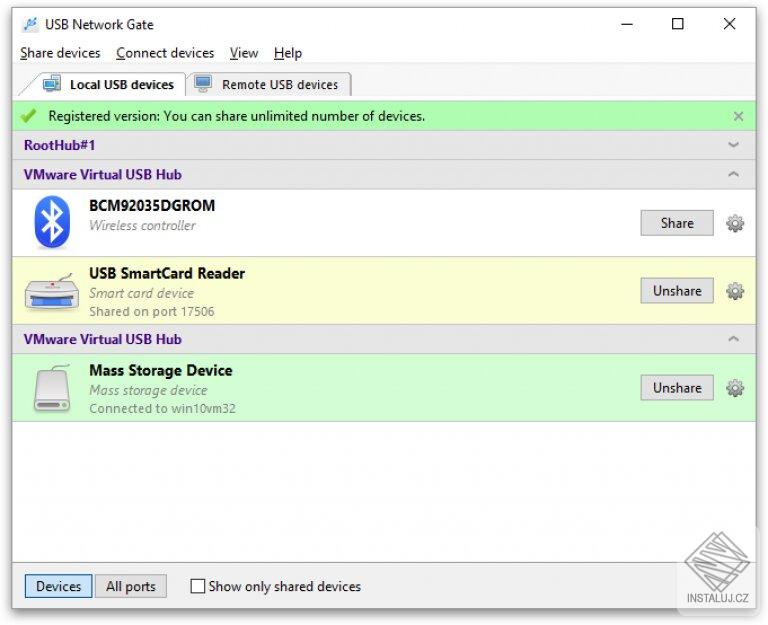
Task: Click 'Shared on port 17506' status text
Action: point(152,312)
